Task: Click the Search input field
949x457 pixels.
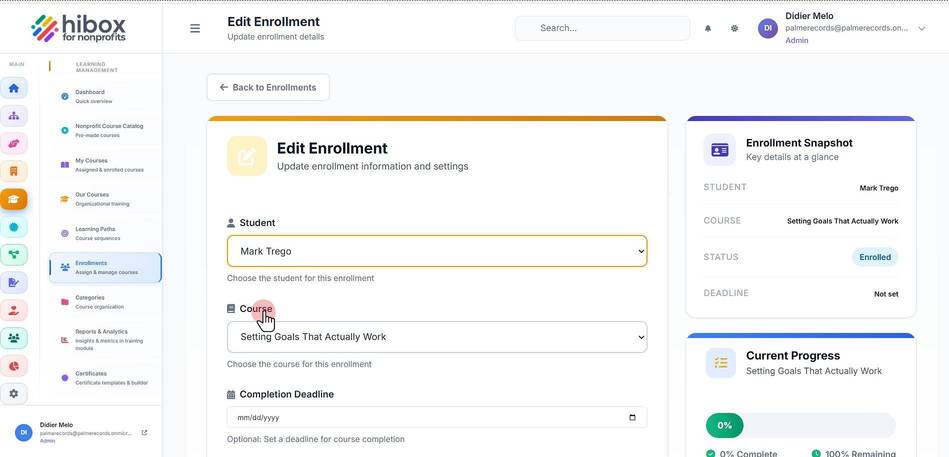Action: 602,28
